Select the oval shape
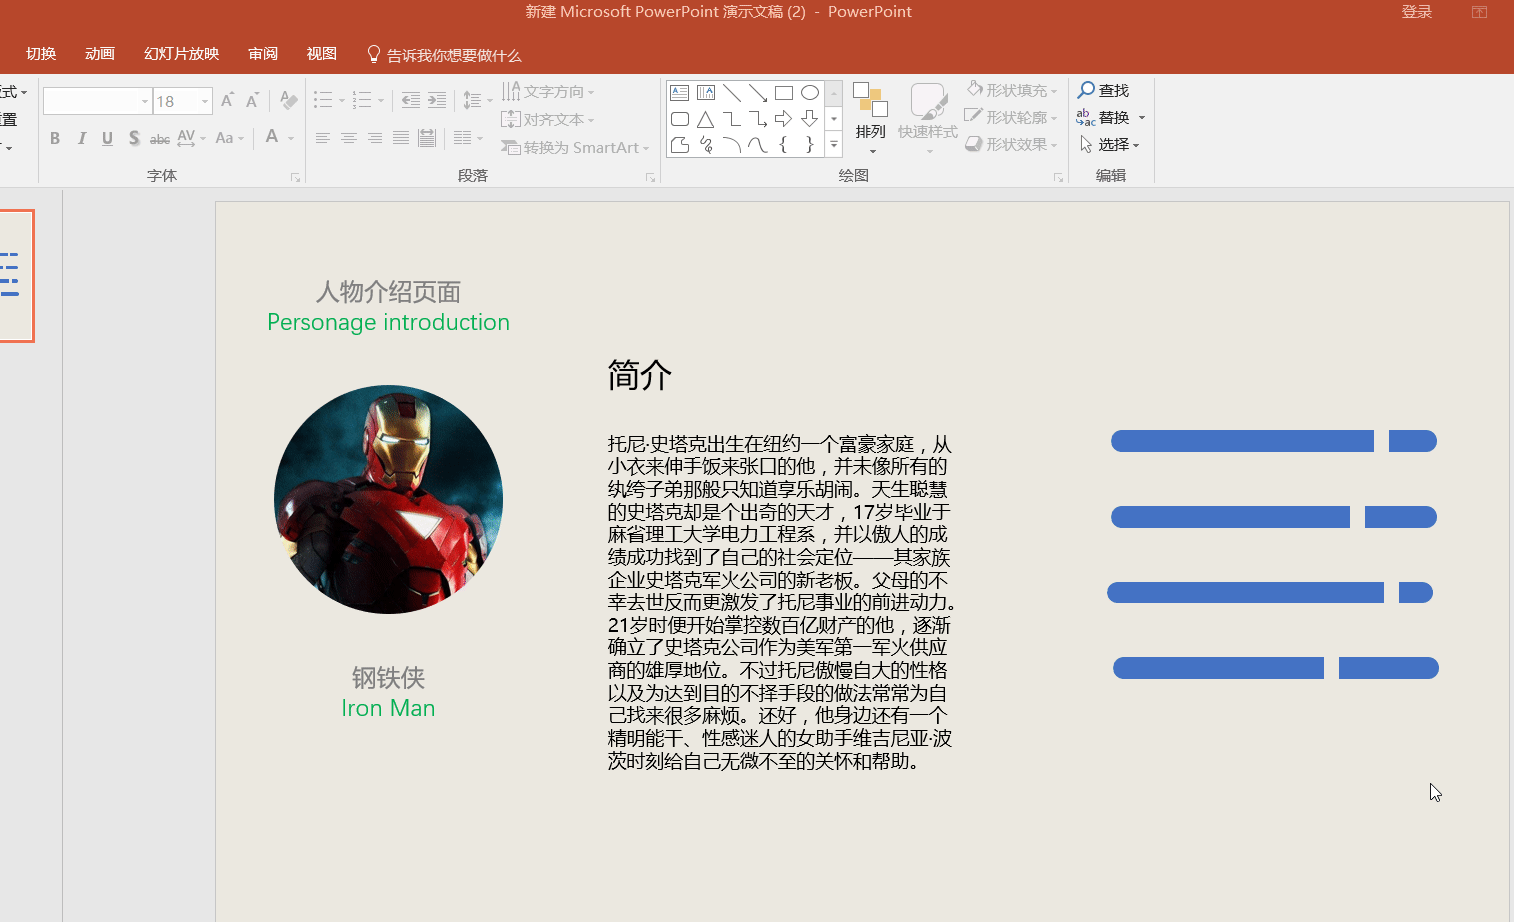1514x922 pixels. [x=810, y=93]
